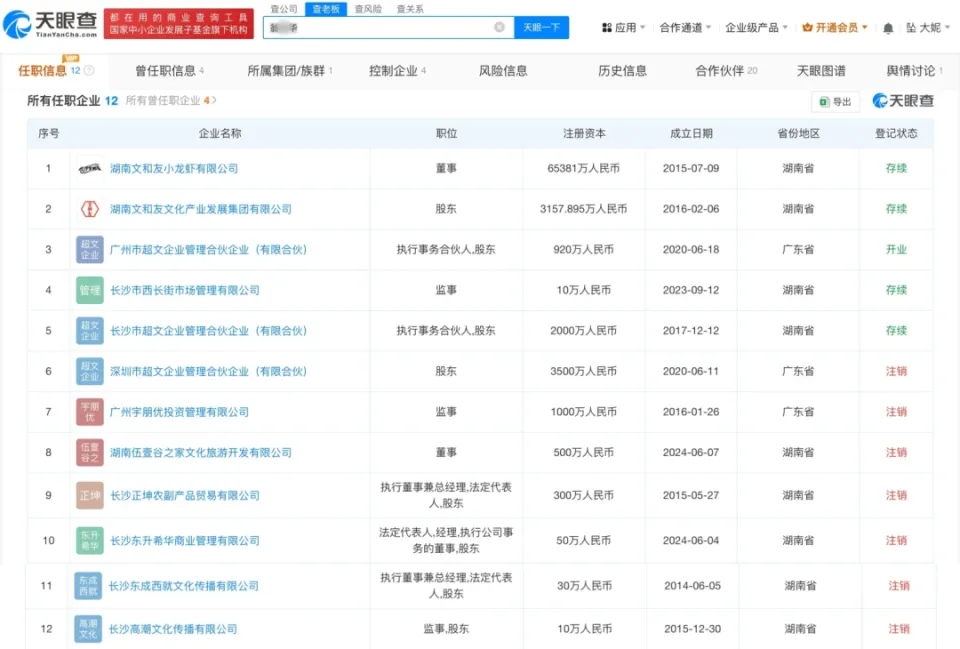Open the 历史信息 tab
960x649 pixels.
pos(623,70)
